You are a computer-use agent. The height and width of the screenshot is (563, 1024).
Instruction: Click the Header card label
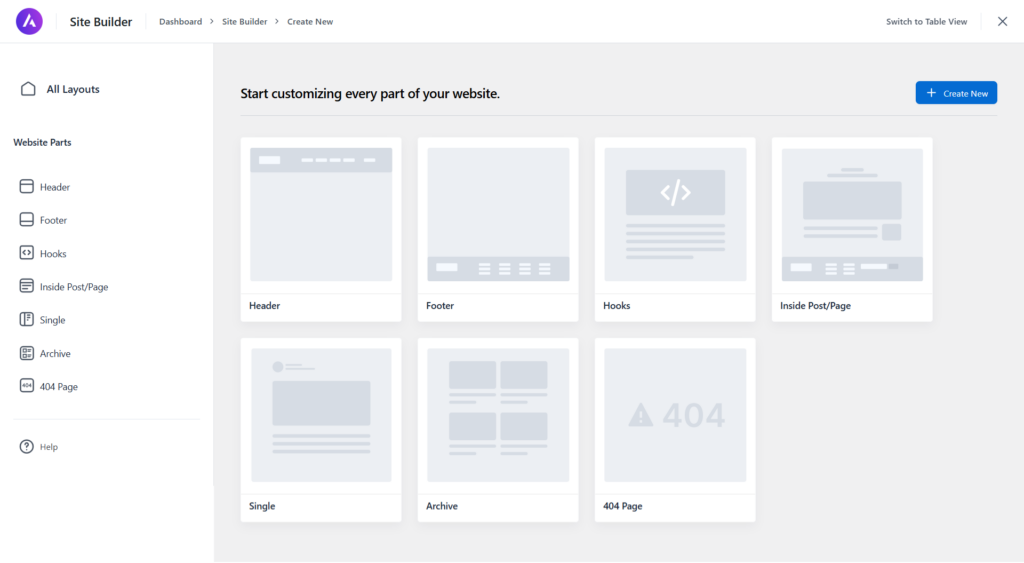pos(264,306)
